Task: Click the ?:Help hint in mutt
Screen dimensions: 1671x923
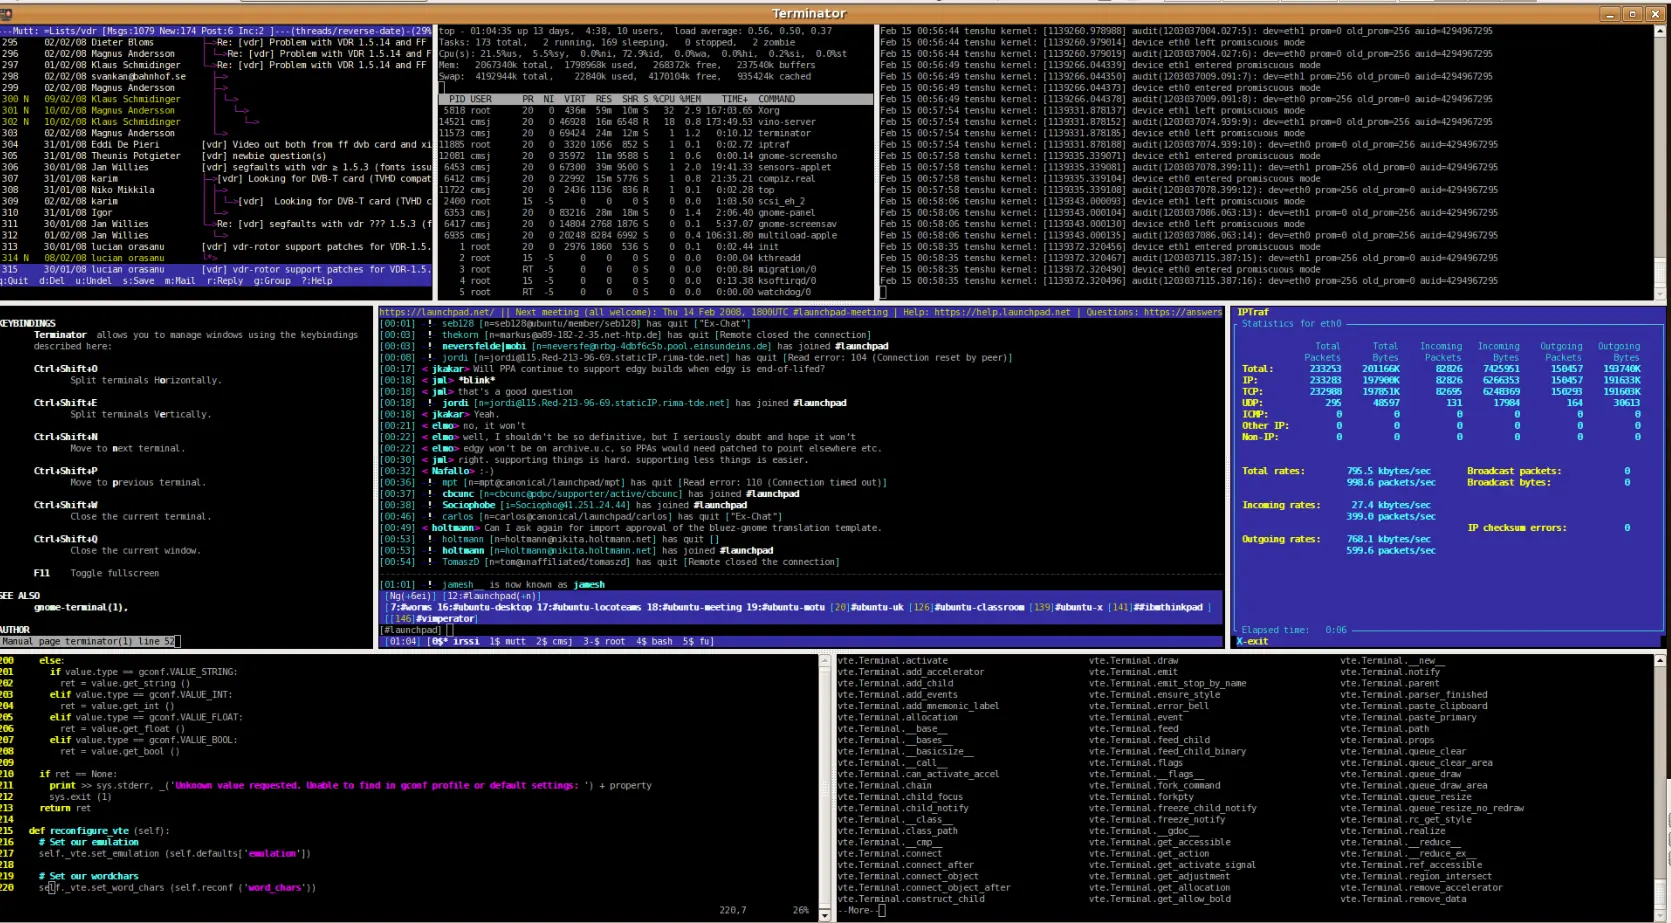Action: pos(315,281)
